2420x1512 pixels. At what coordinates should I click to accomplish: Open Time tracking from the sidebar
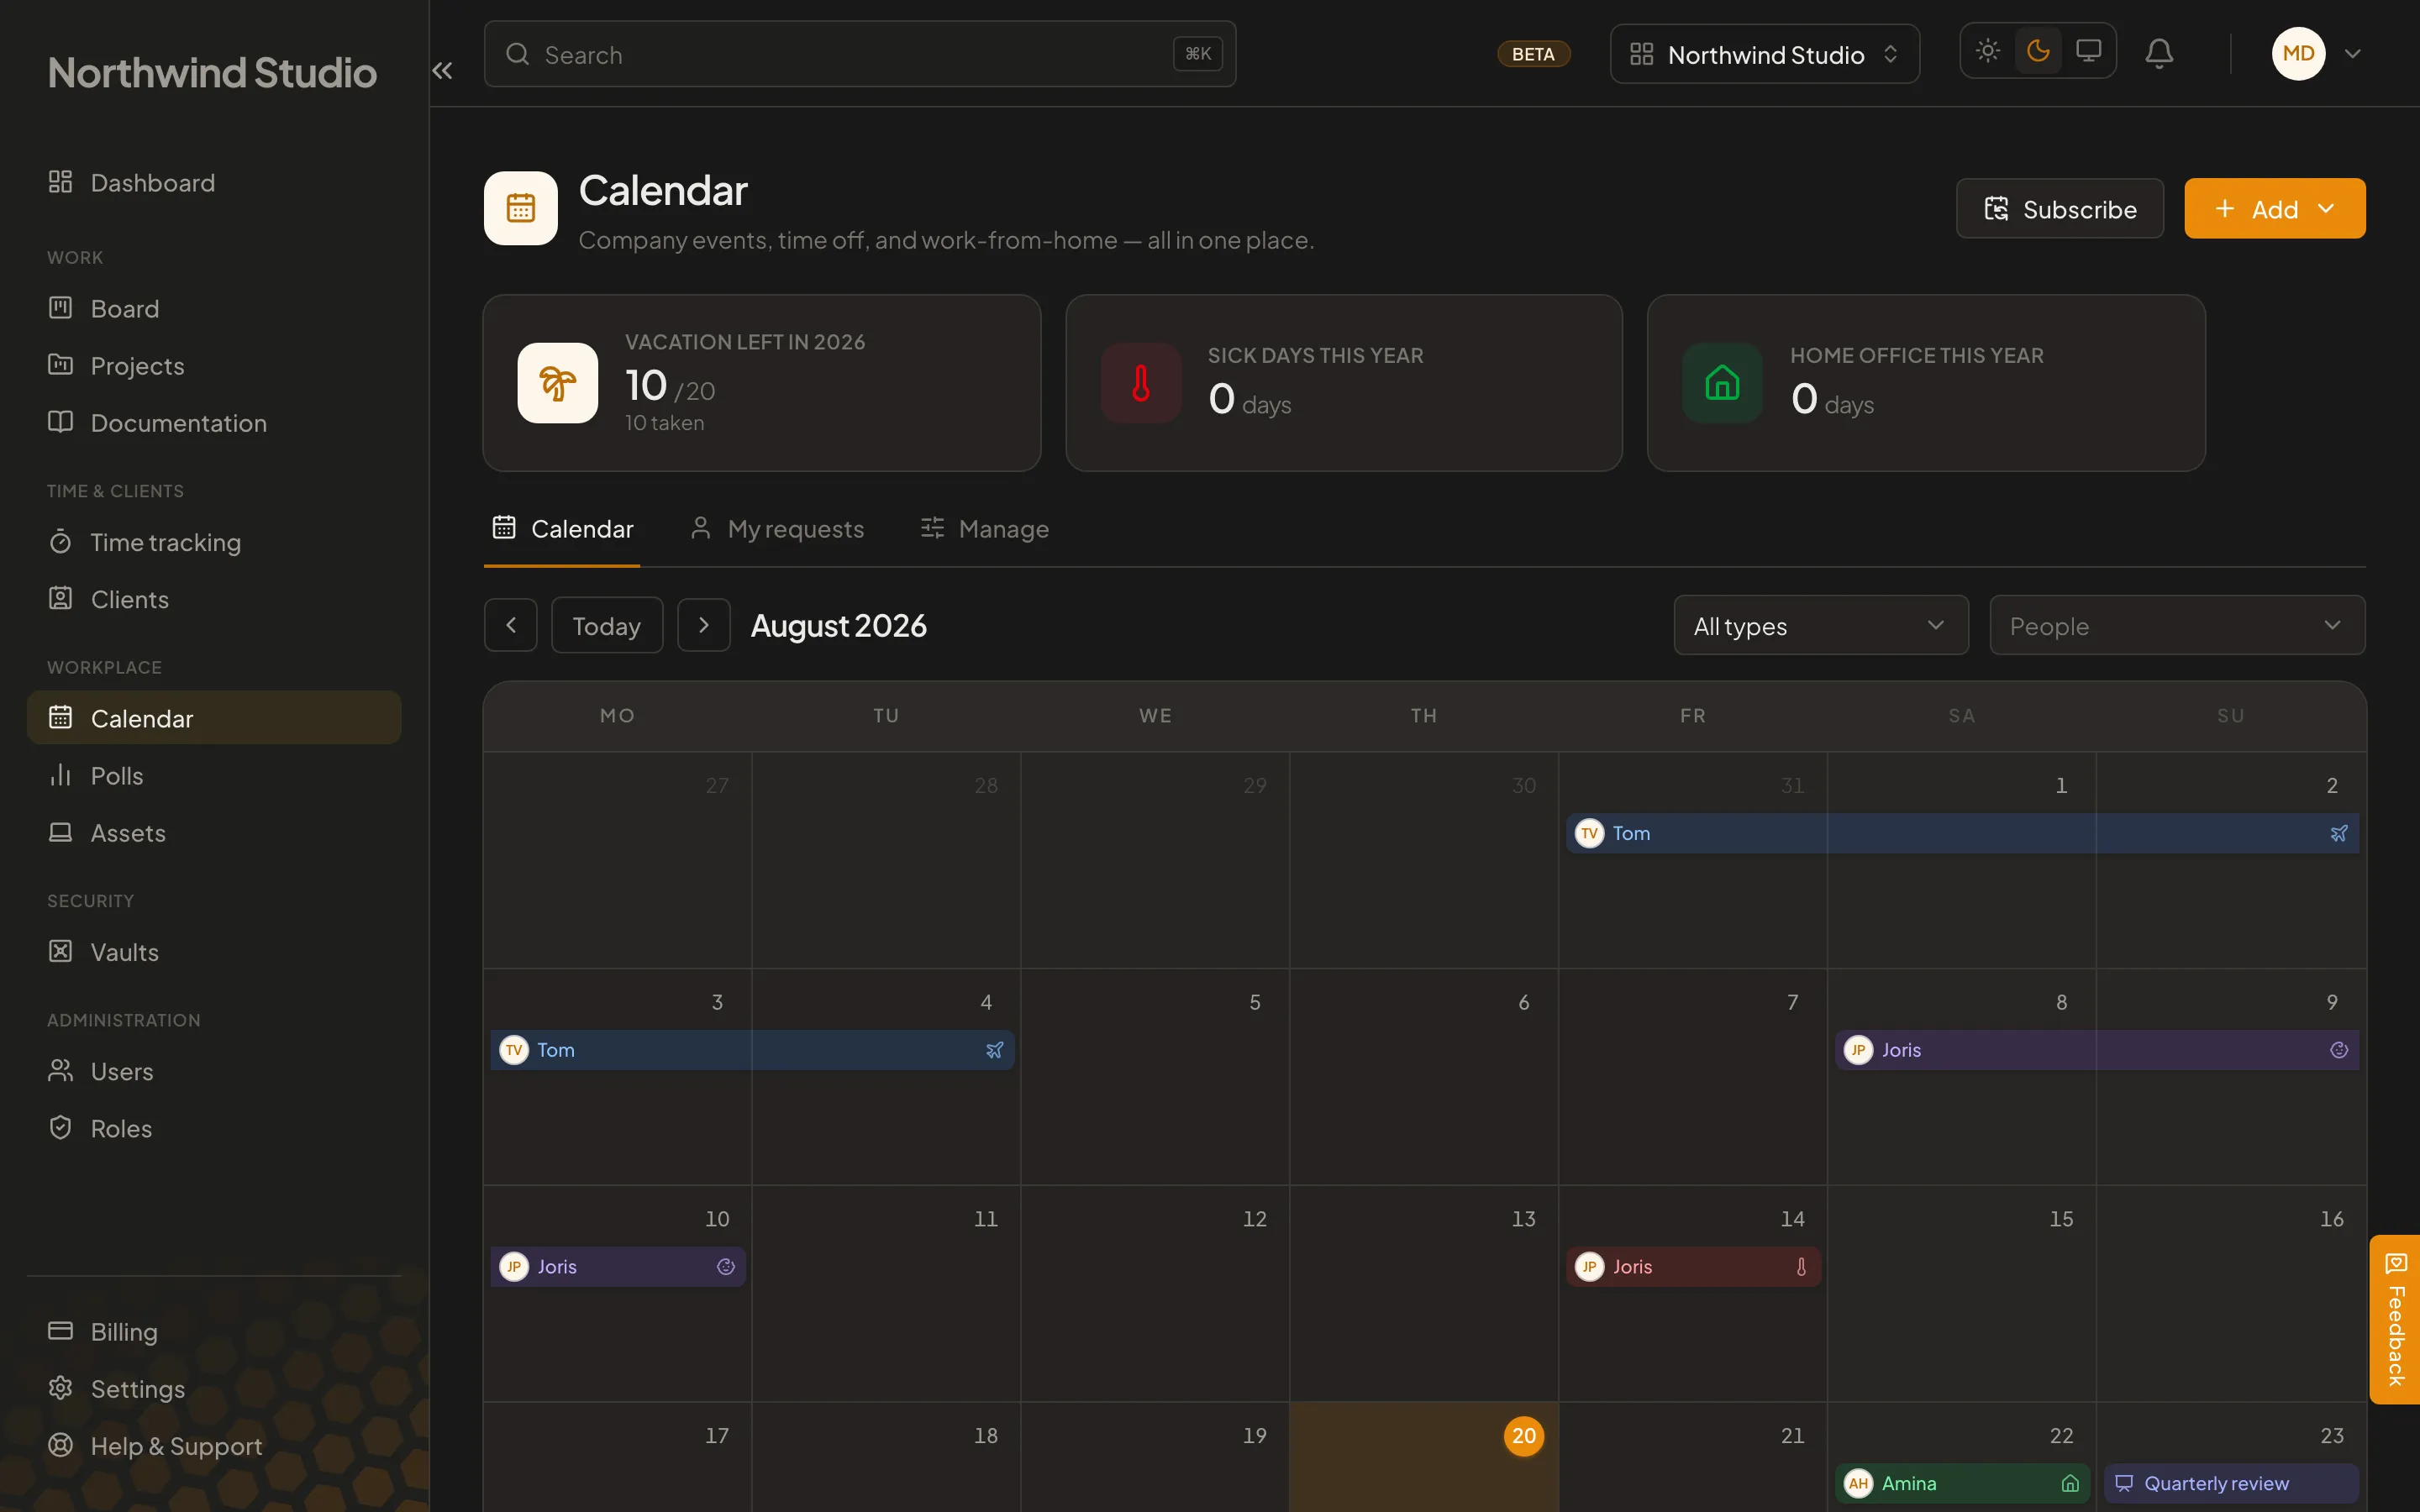click(x=214, y=542)
